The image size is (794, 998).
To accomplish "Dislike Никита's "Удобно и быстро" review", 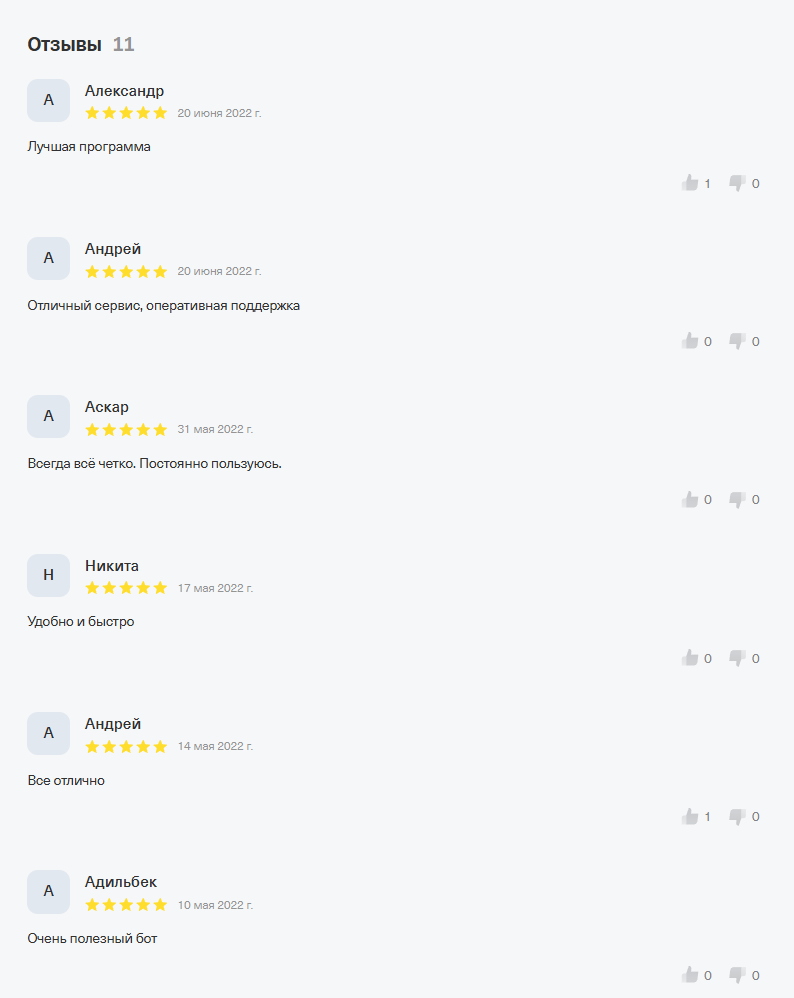I will click(x=737, y=658).
